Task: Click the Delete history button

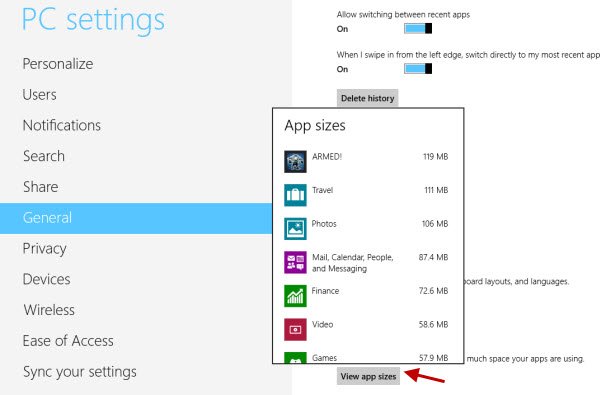Action: 367,98
